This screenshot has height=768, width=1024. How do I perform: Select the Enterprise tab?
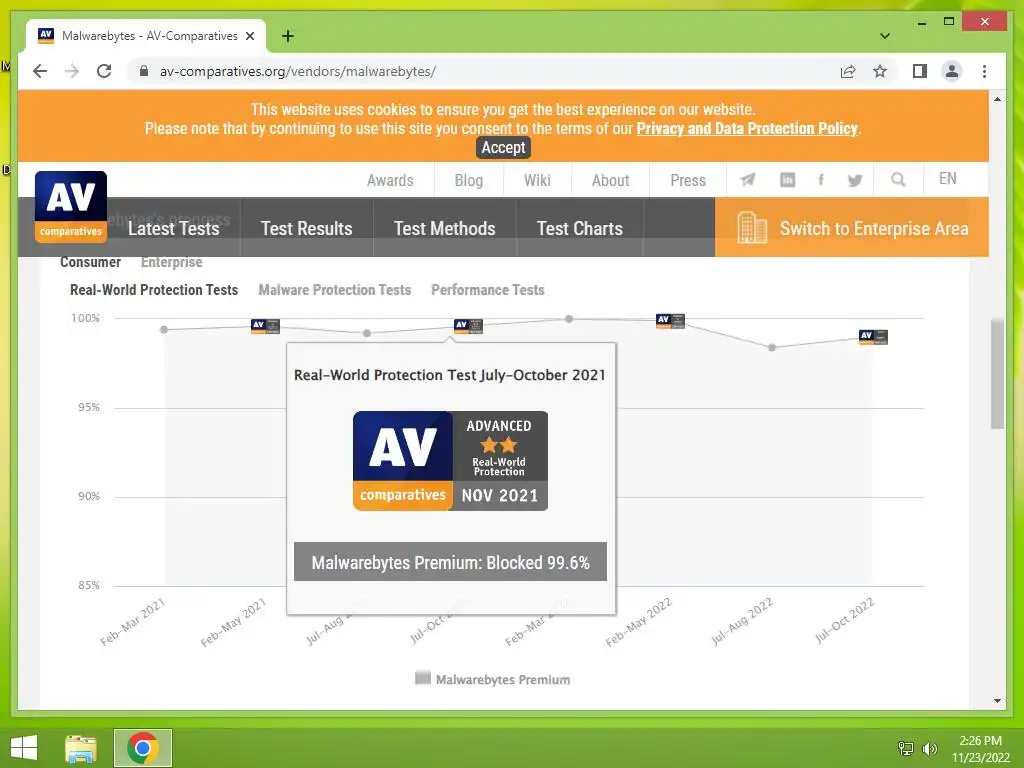172,262
